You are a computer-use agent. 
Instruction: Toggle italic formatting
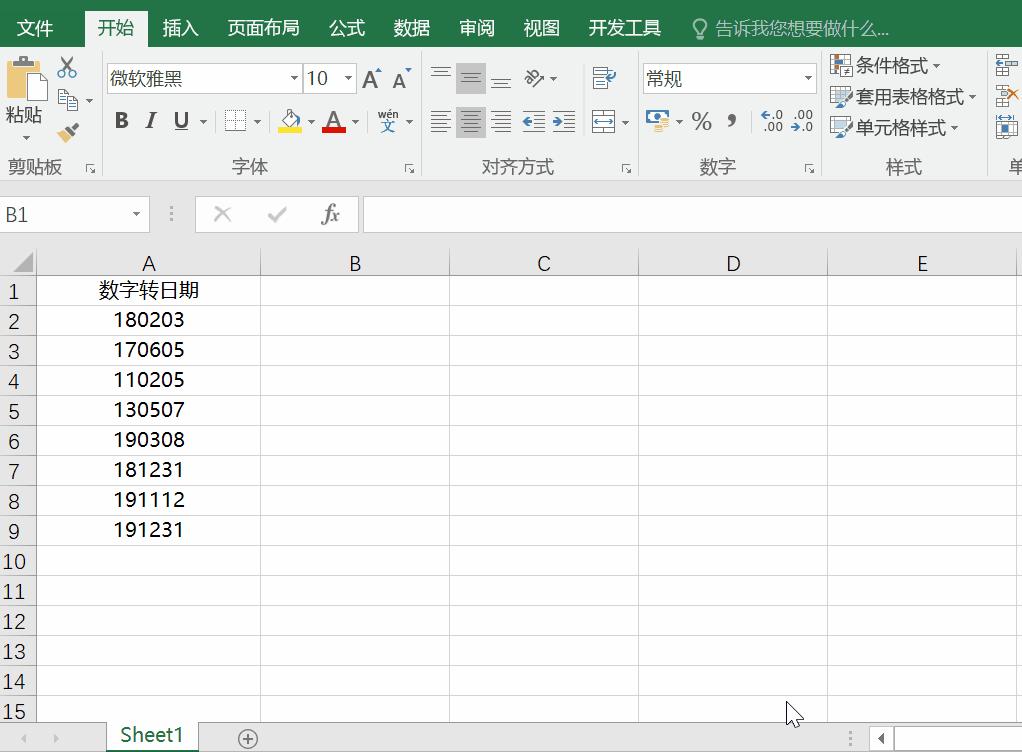click(151, 121)
